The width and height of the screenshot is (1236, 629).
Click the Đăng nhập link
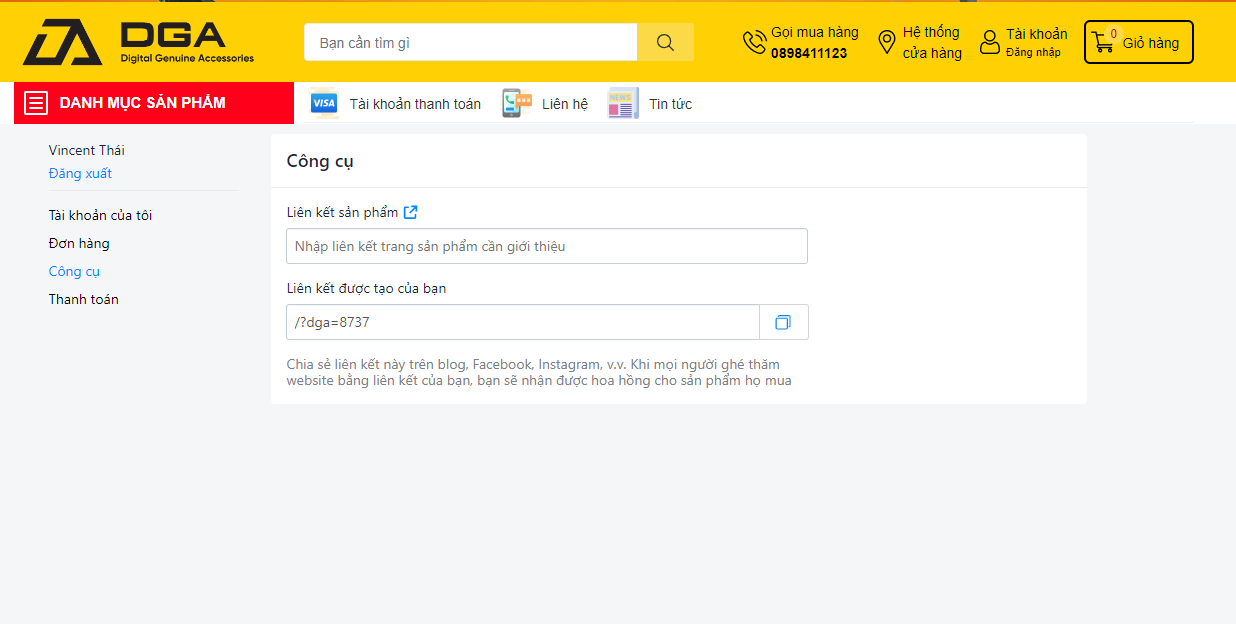tap(1033, 52)
